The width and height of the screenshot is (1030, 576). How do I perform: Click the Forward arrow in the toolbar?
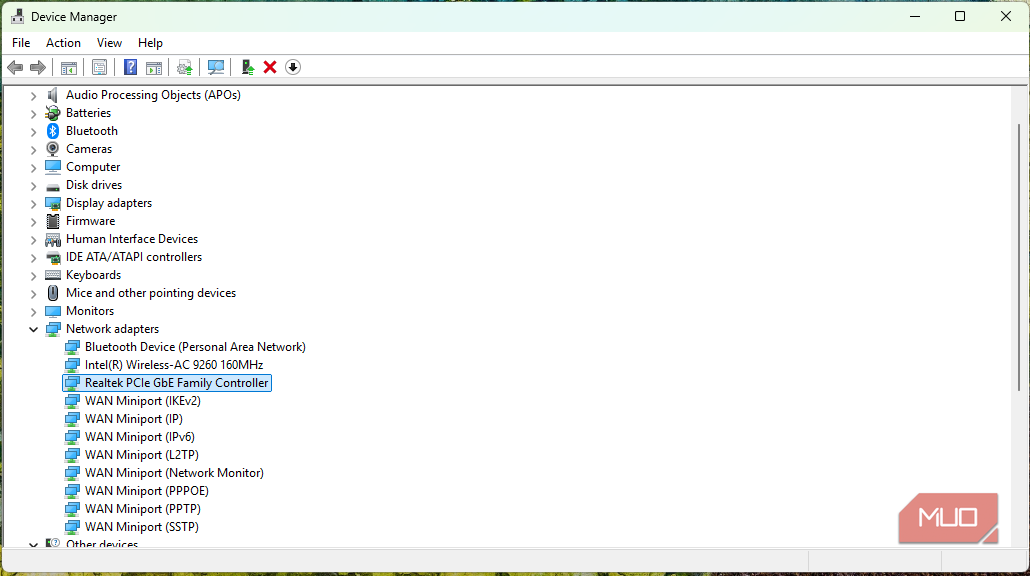pos(38,67)
